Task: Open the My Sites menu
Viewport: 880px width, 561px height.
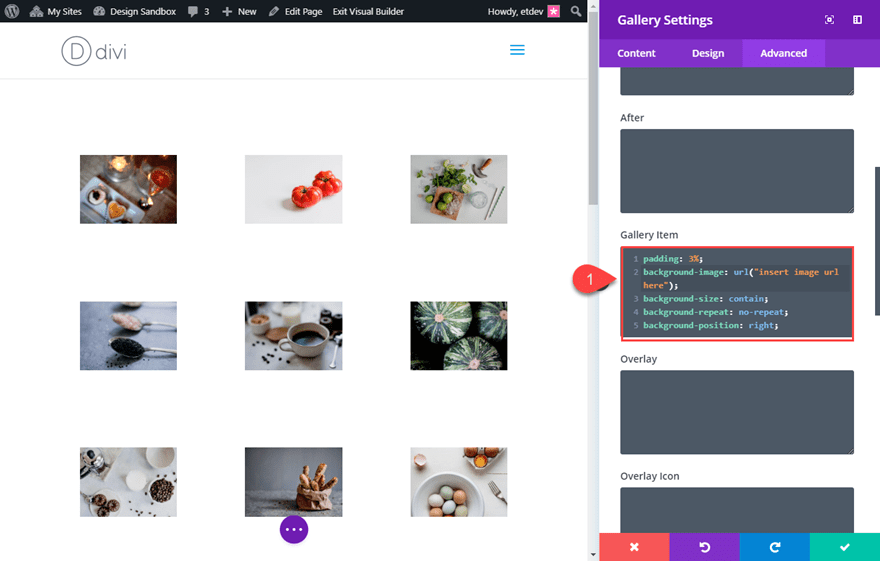Action: [x=56, y=11]
